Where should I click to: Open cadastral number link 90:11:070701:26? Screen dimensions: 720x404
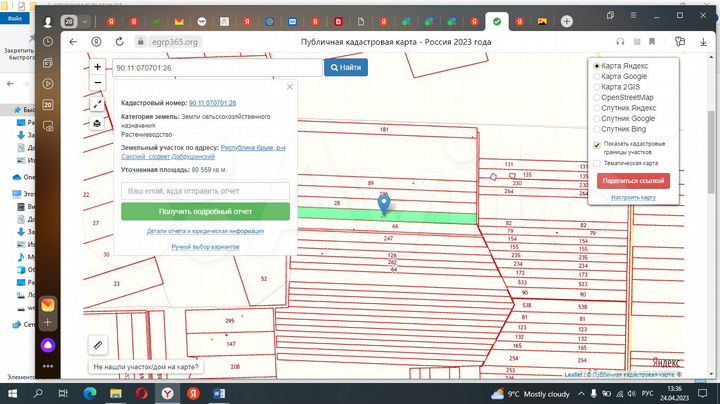click(x=213, y=103)
